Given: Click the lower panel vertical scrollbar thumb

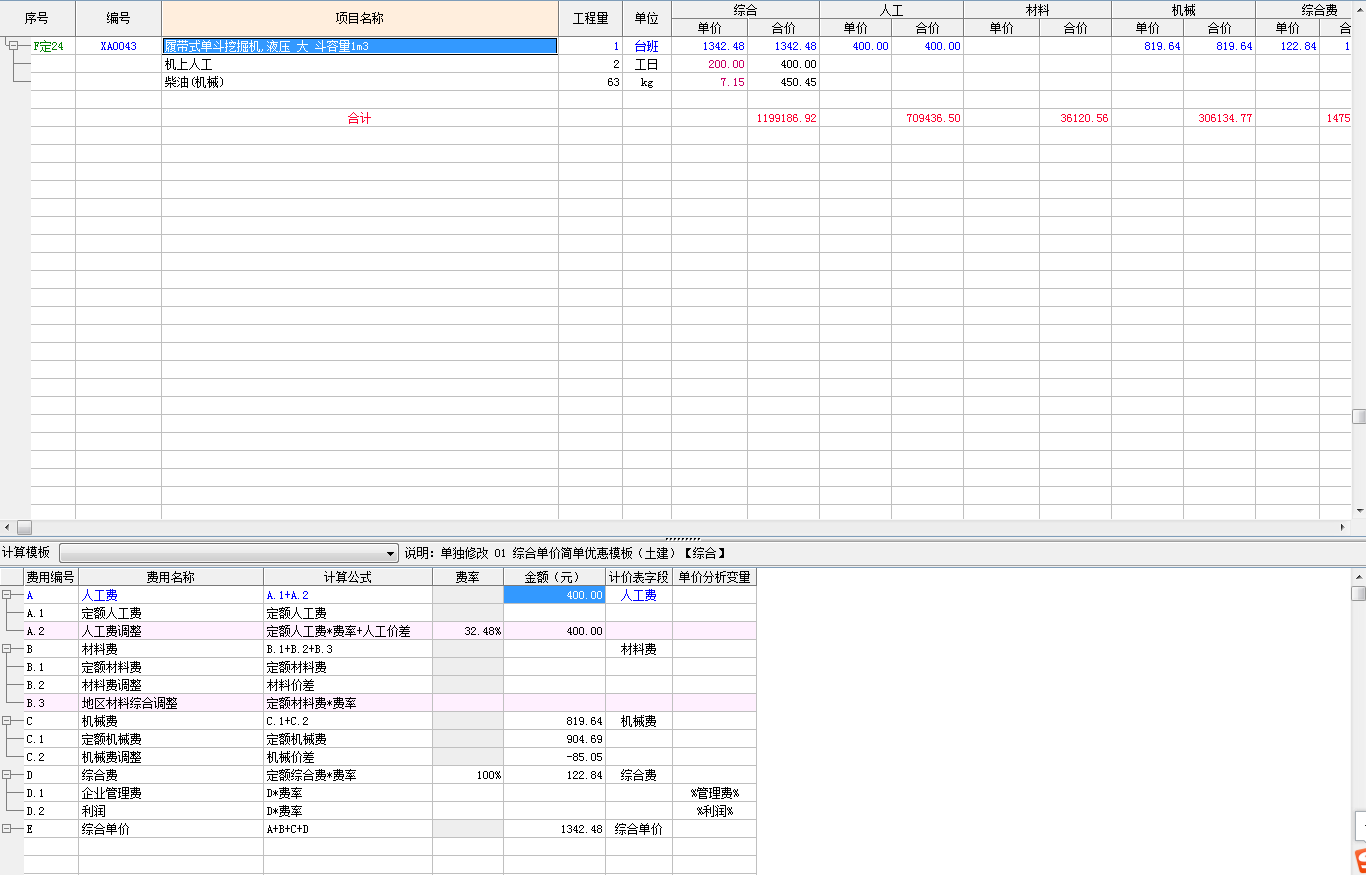Looking at the screenshot, I should click(1358, 593).
